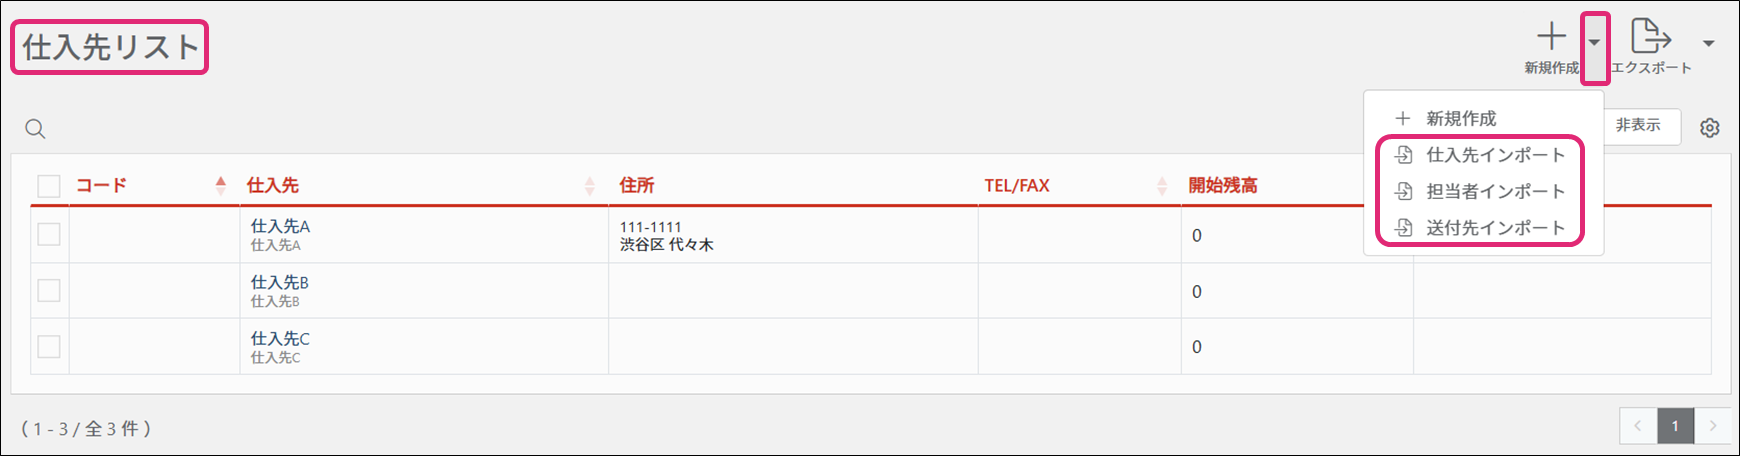The width and height of the screenshot is (1740, 456).
Task: Check the checkbox for 仕入先A row
Action: pyautogui.click(x=49, y=235)
